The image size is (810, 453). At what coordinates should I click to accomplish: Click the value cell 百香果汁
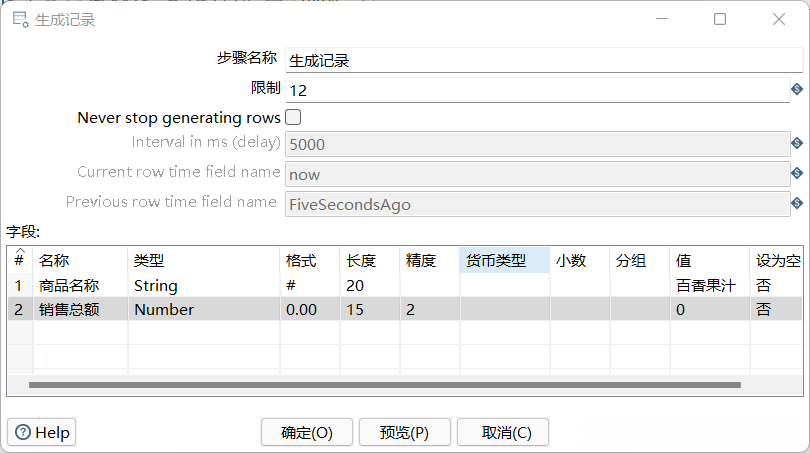tap(709, 285)
